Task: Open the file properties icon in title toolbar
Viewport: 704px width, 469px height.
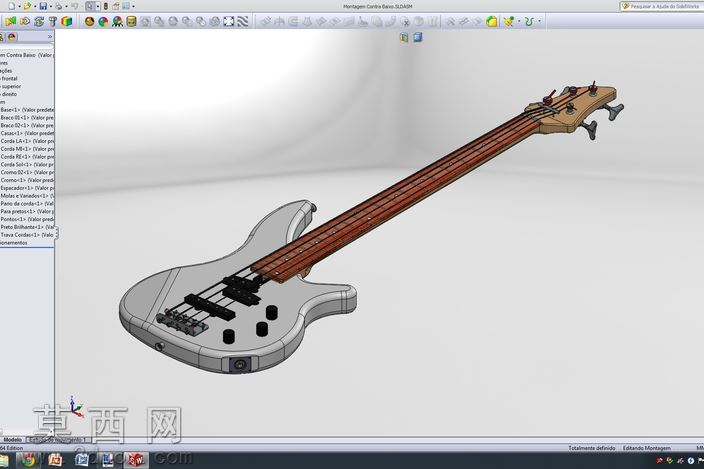Action: [116, 6]
